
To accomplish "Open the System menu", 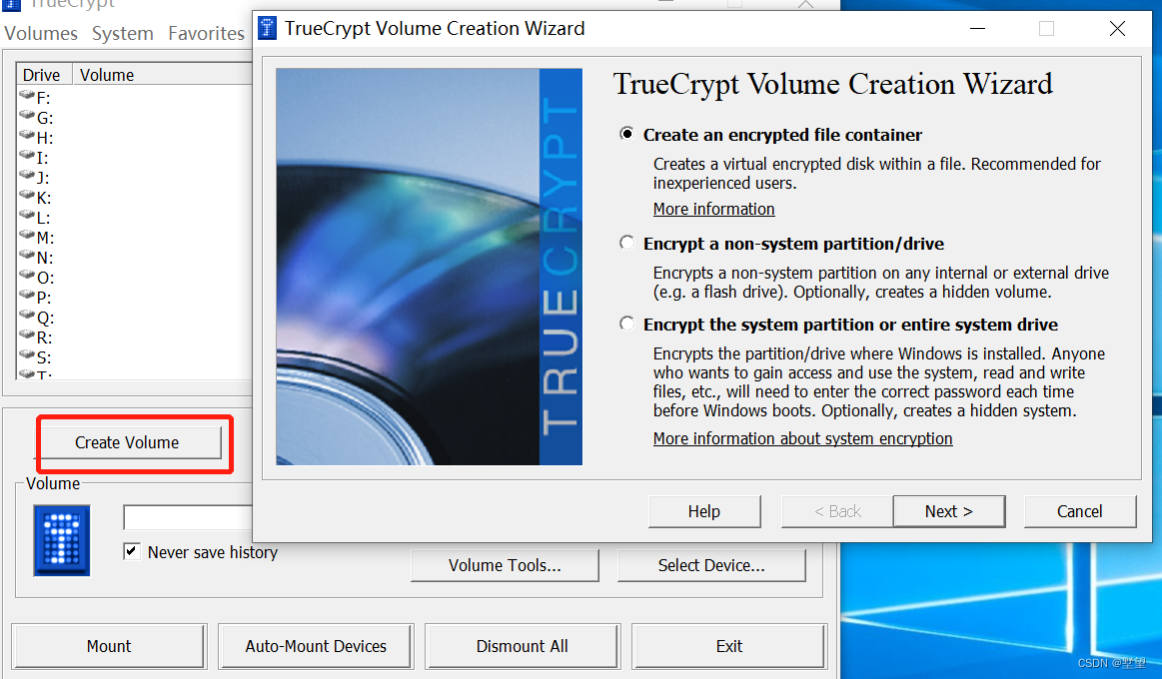I will (x=122, y=33).
